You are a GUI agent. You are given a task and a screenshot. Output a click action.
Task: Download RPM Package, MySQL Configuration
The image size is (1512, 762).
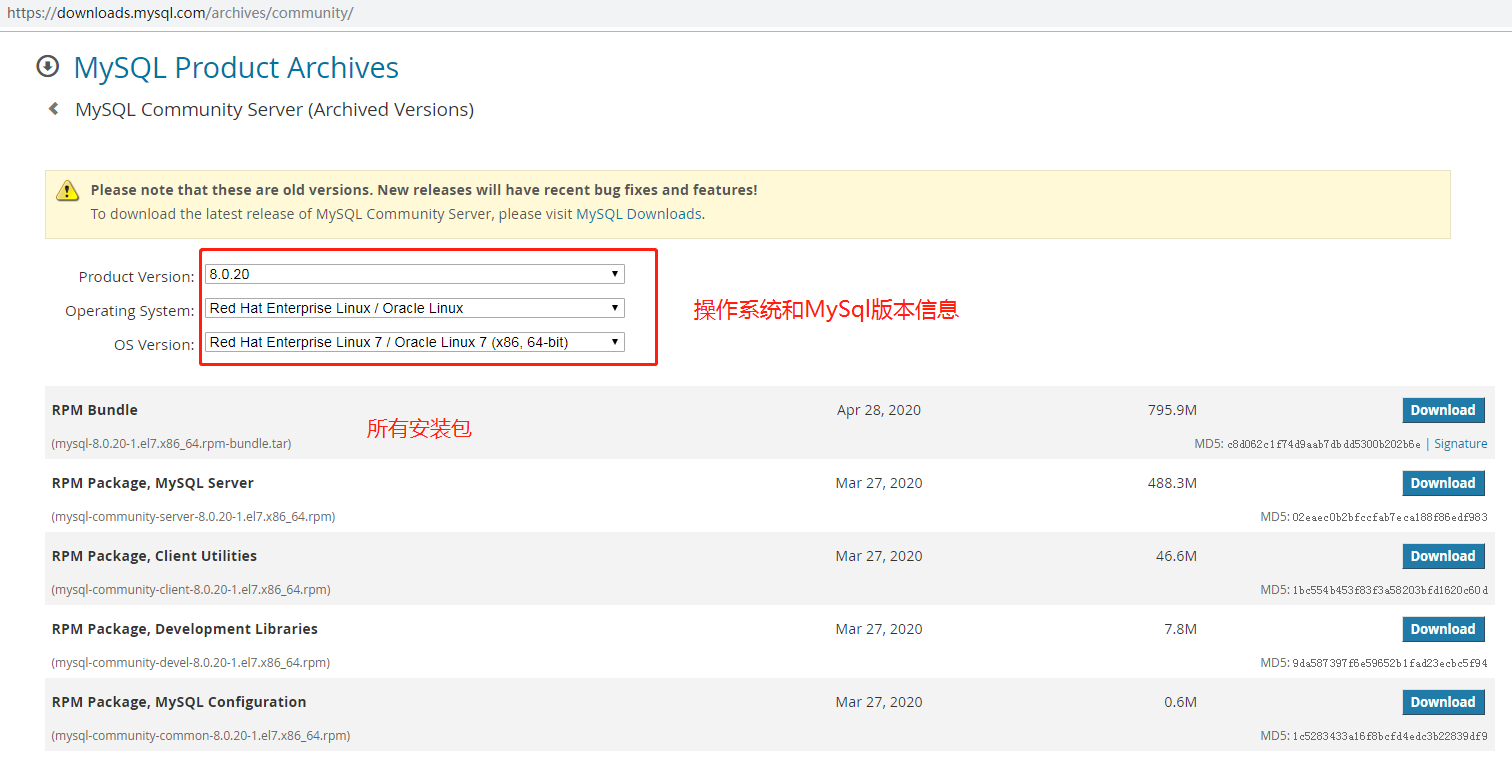click(1443, 702)
